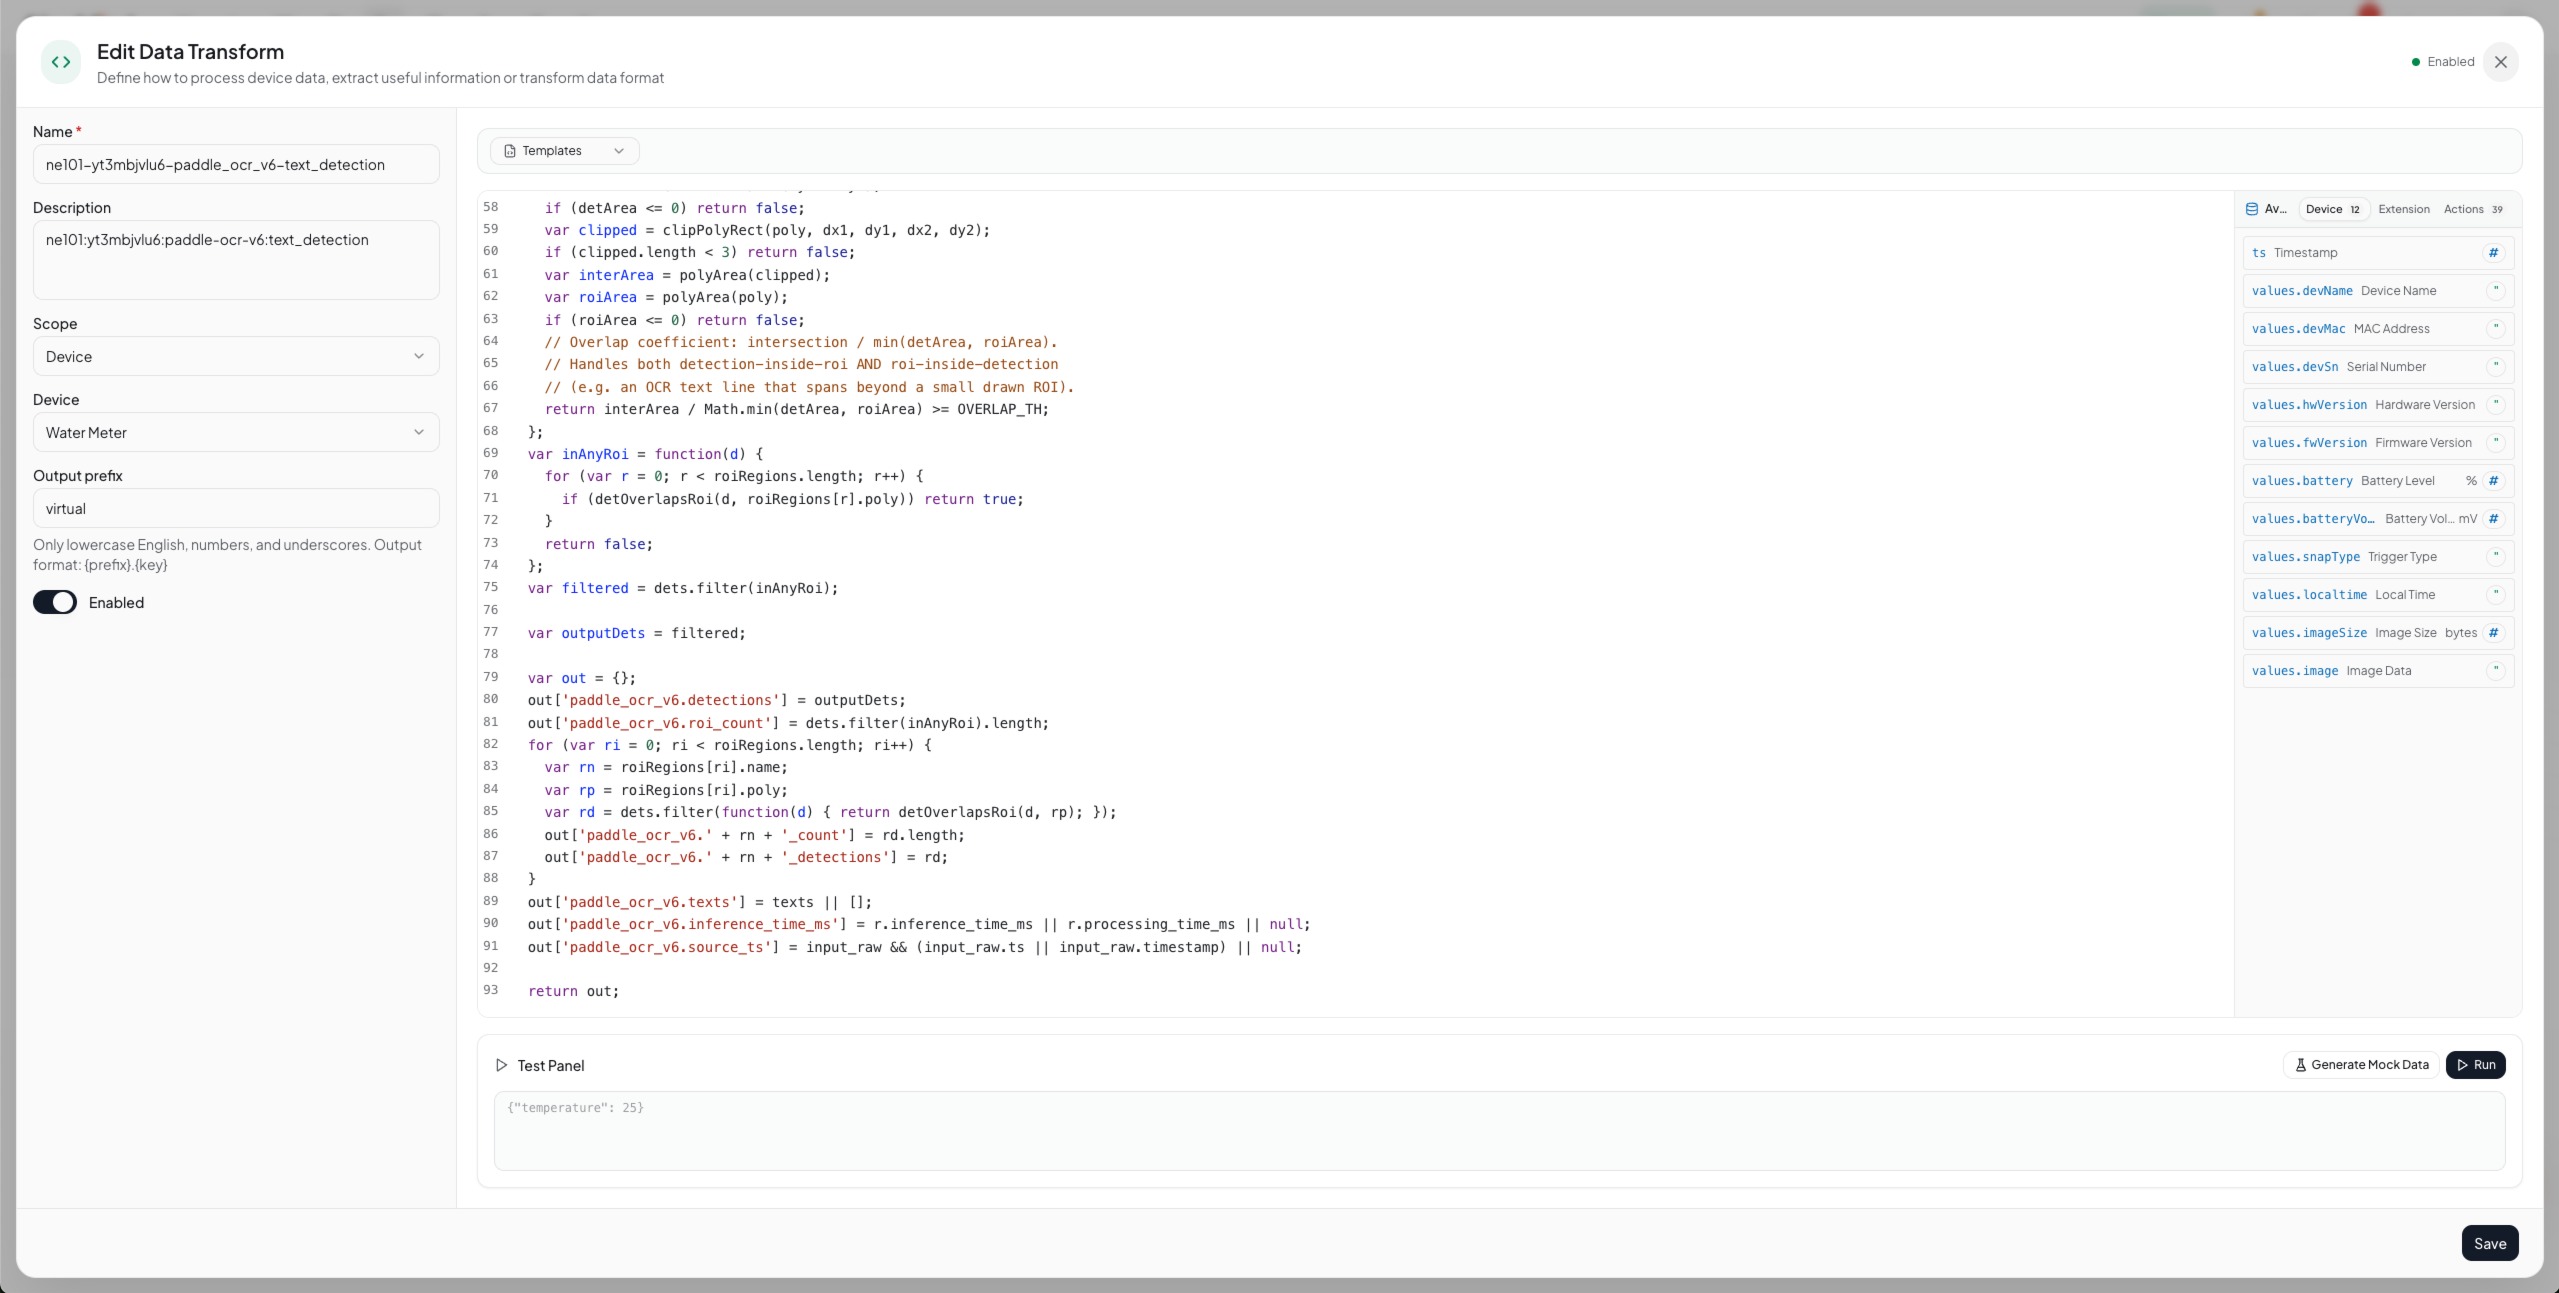Viewport: 2559px width, 1293px height.
Task: Insert the values.localtime variable
Action: pyautogui.click(x=2378, y=595)
